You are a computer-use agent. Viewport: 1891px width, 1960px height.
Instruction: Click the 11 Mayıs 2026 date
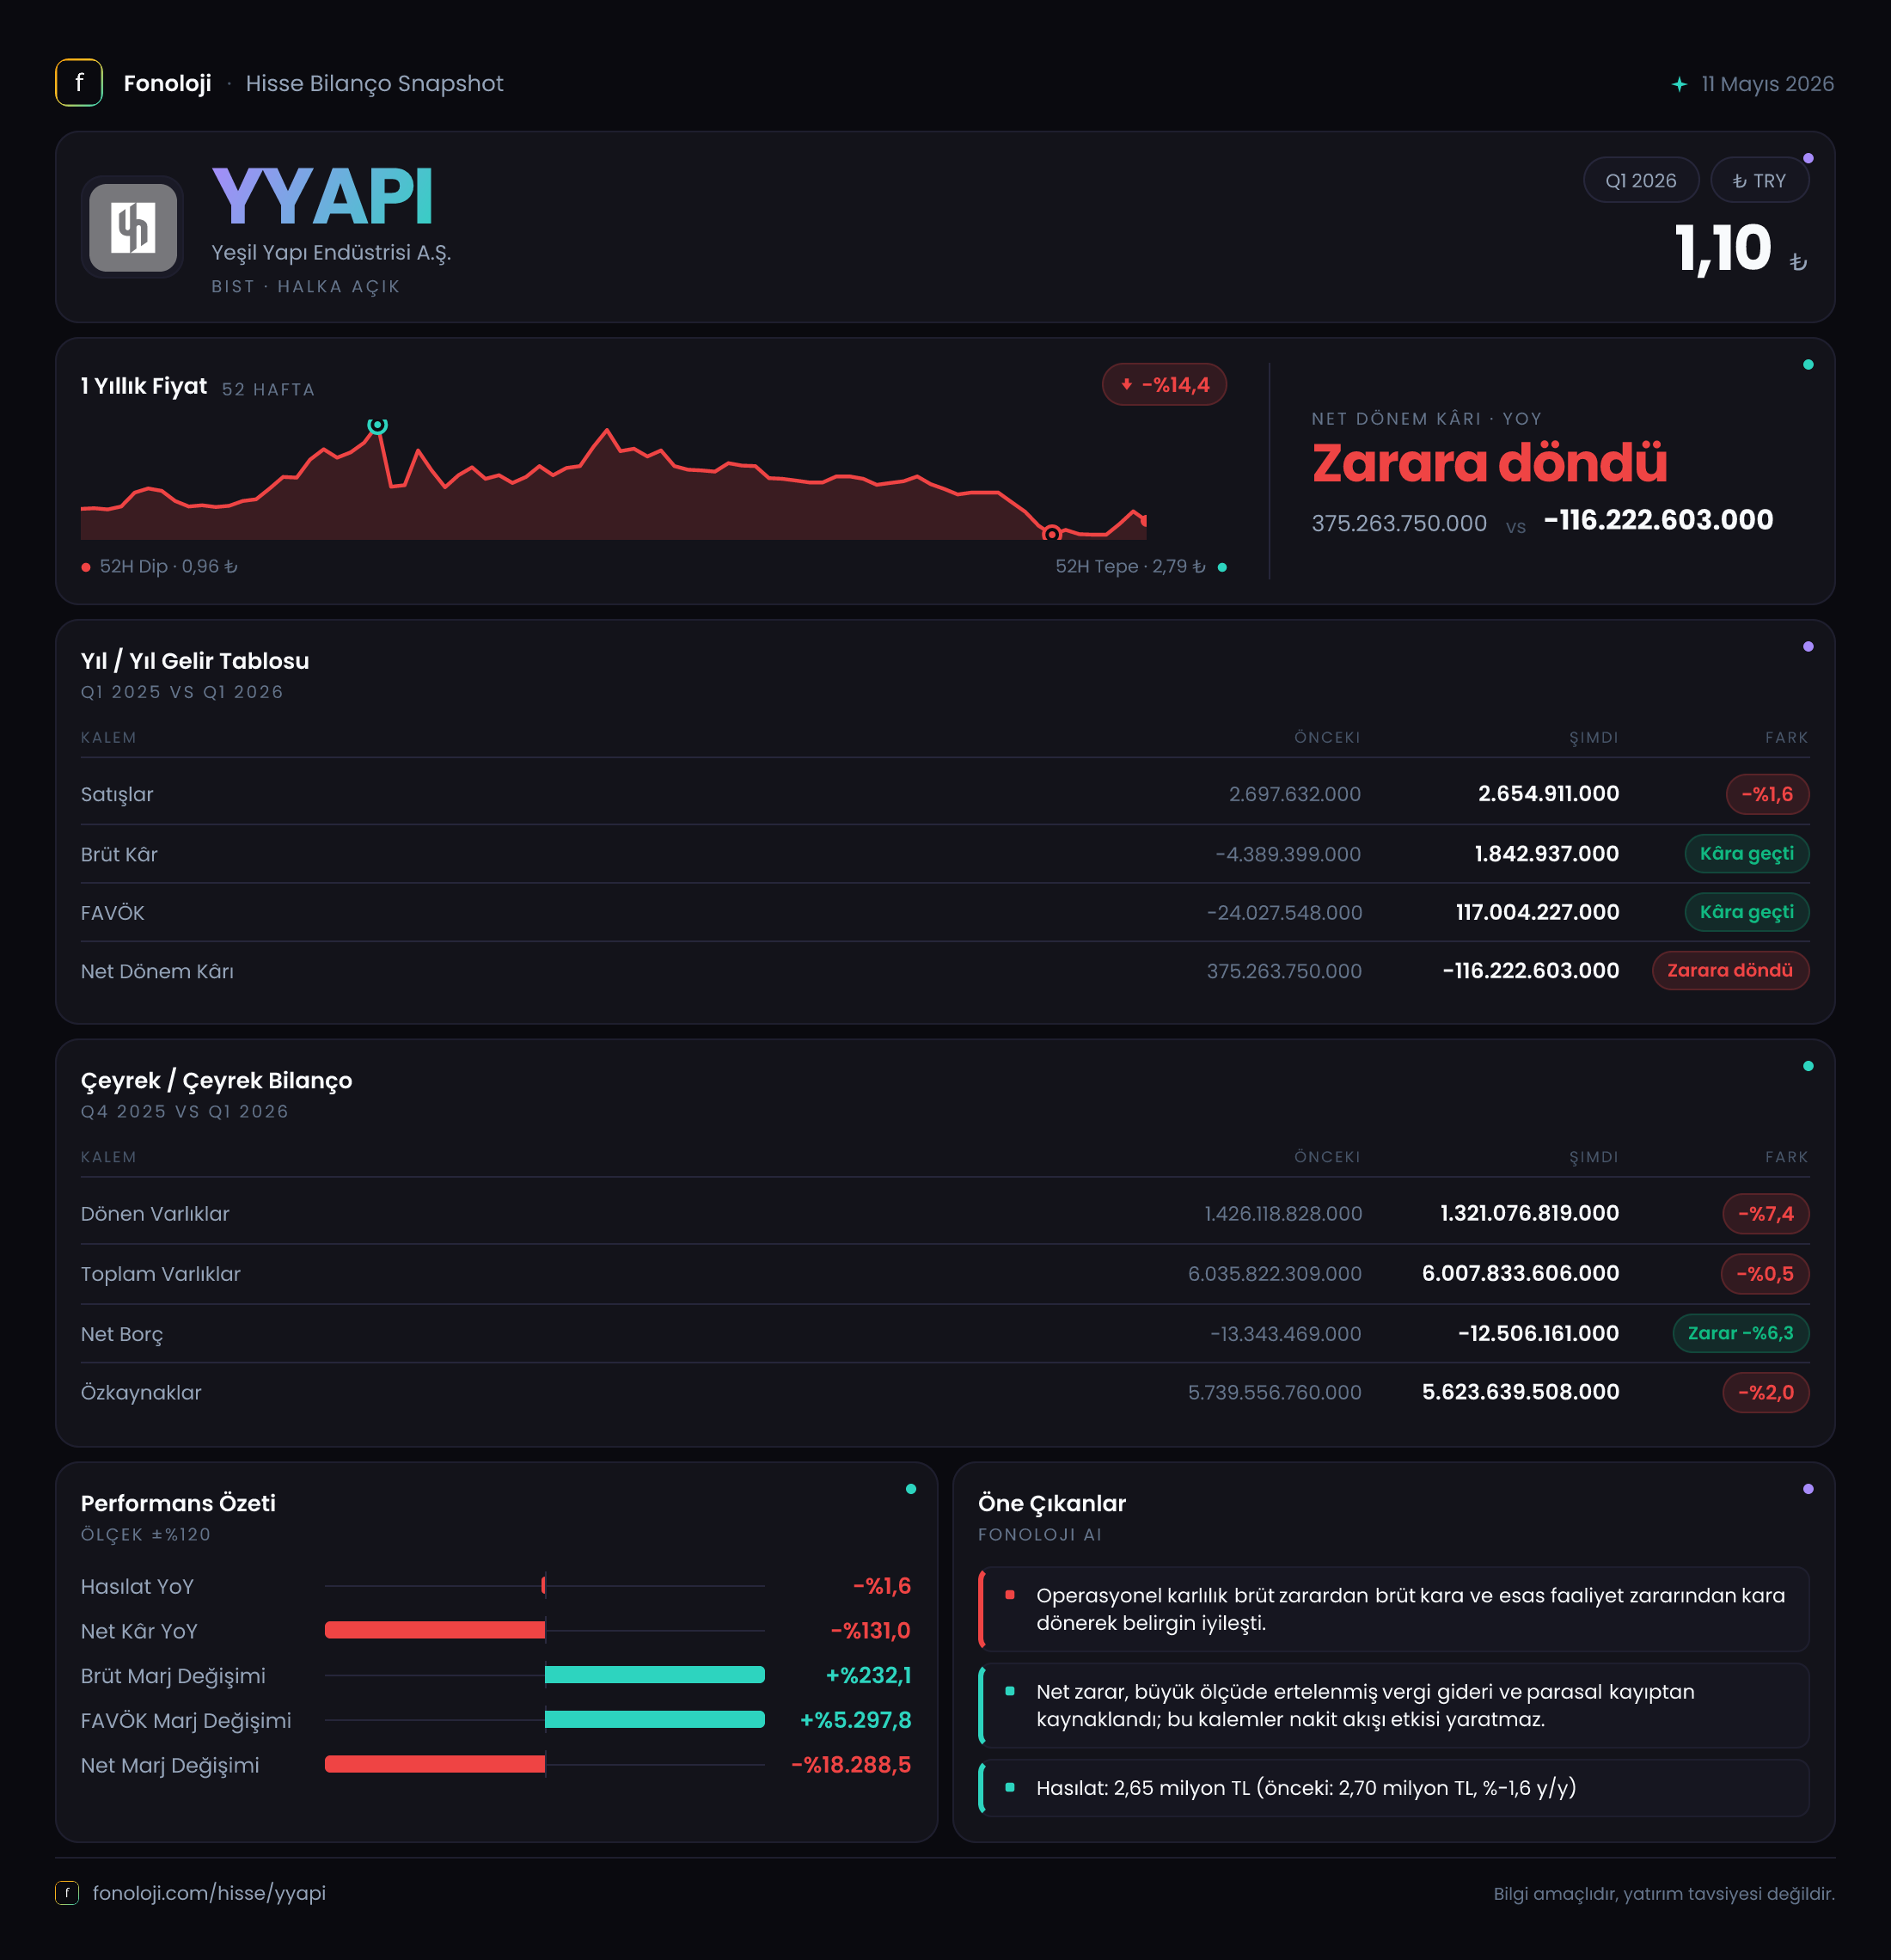pos(1767,84)
